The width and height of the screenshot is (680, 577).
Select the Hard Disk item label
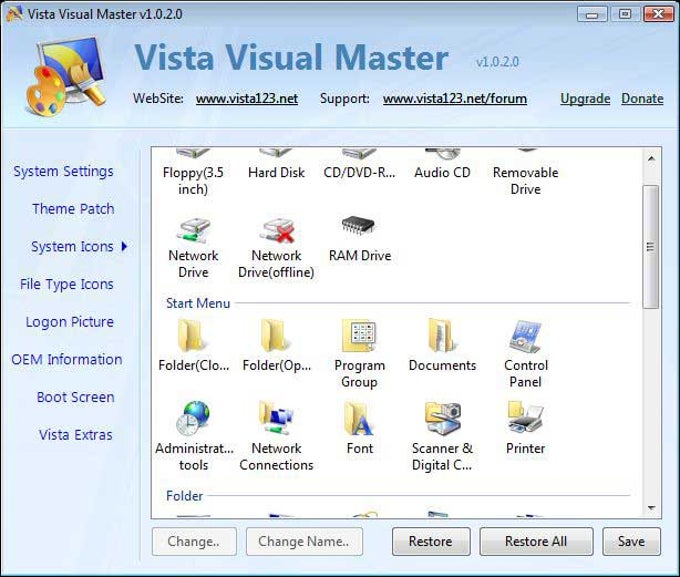[x=276, y=173]
